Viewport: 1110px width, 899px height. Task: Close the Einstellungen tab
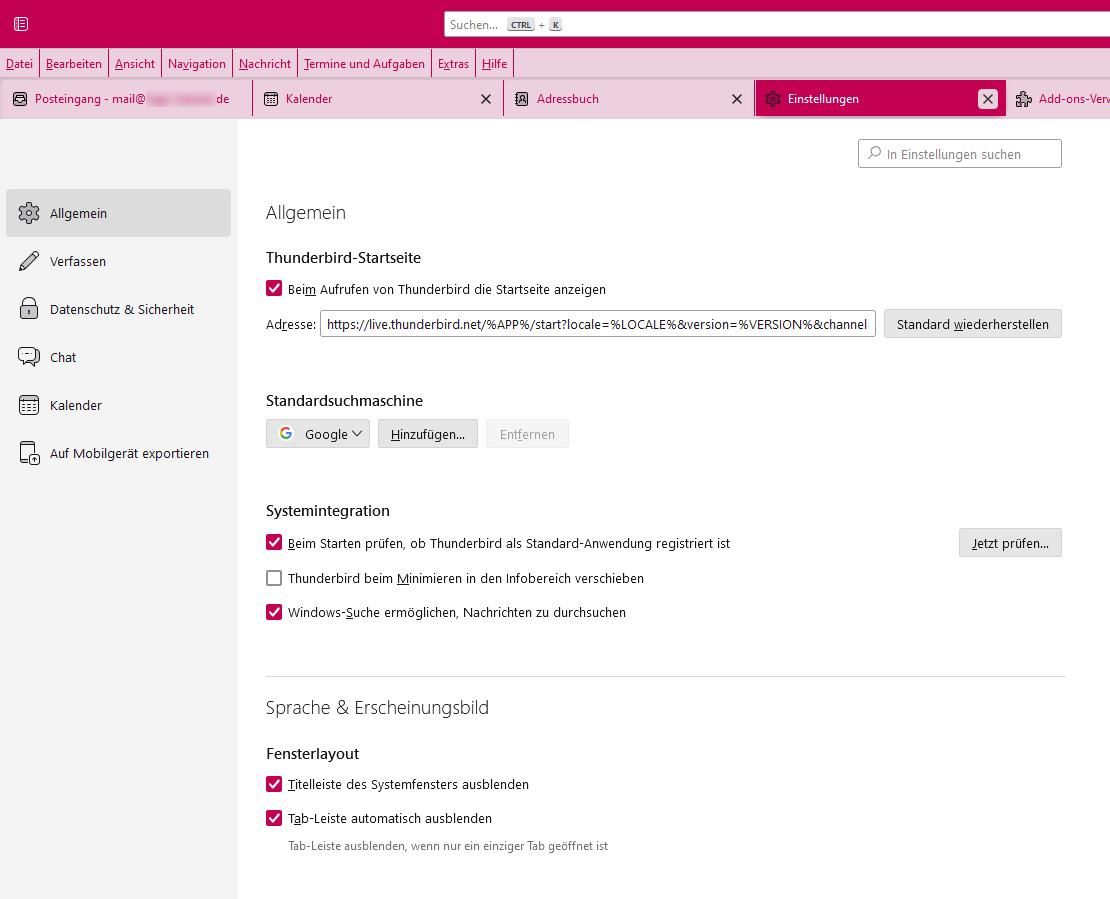pos(987,99)
